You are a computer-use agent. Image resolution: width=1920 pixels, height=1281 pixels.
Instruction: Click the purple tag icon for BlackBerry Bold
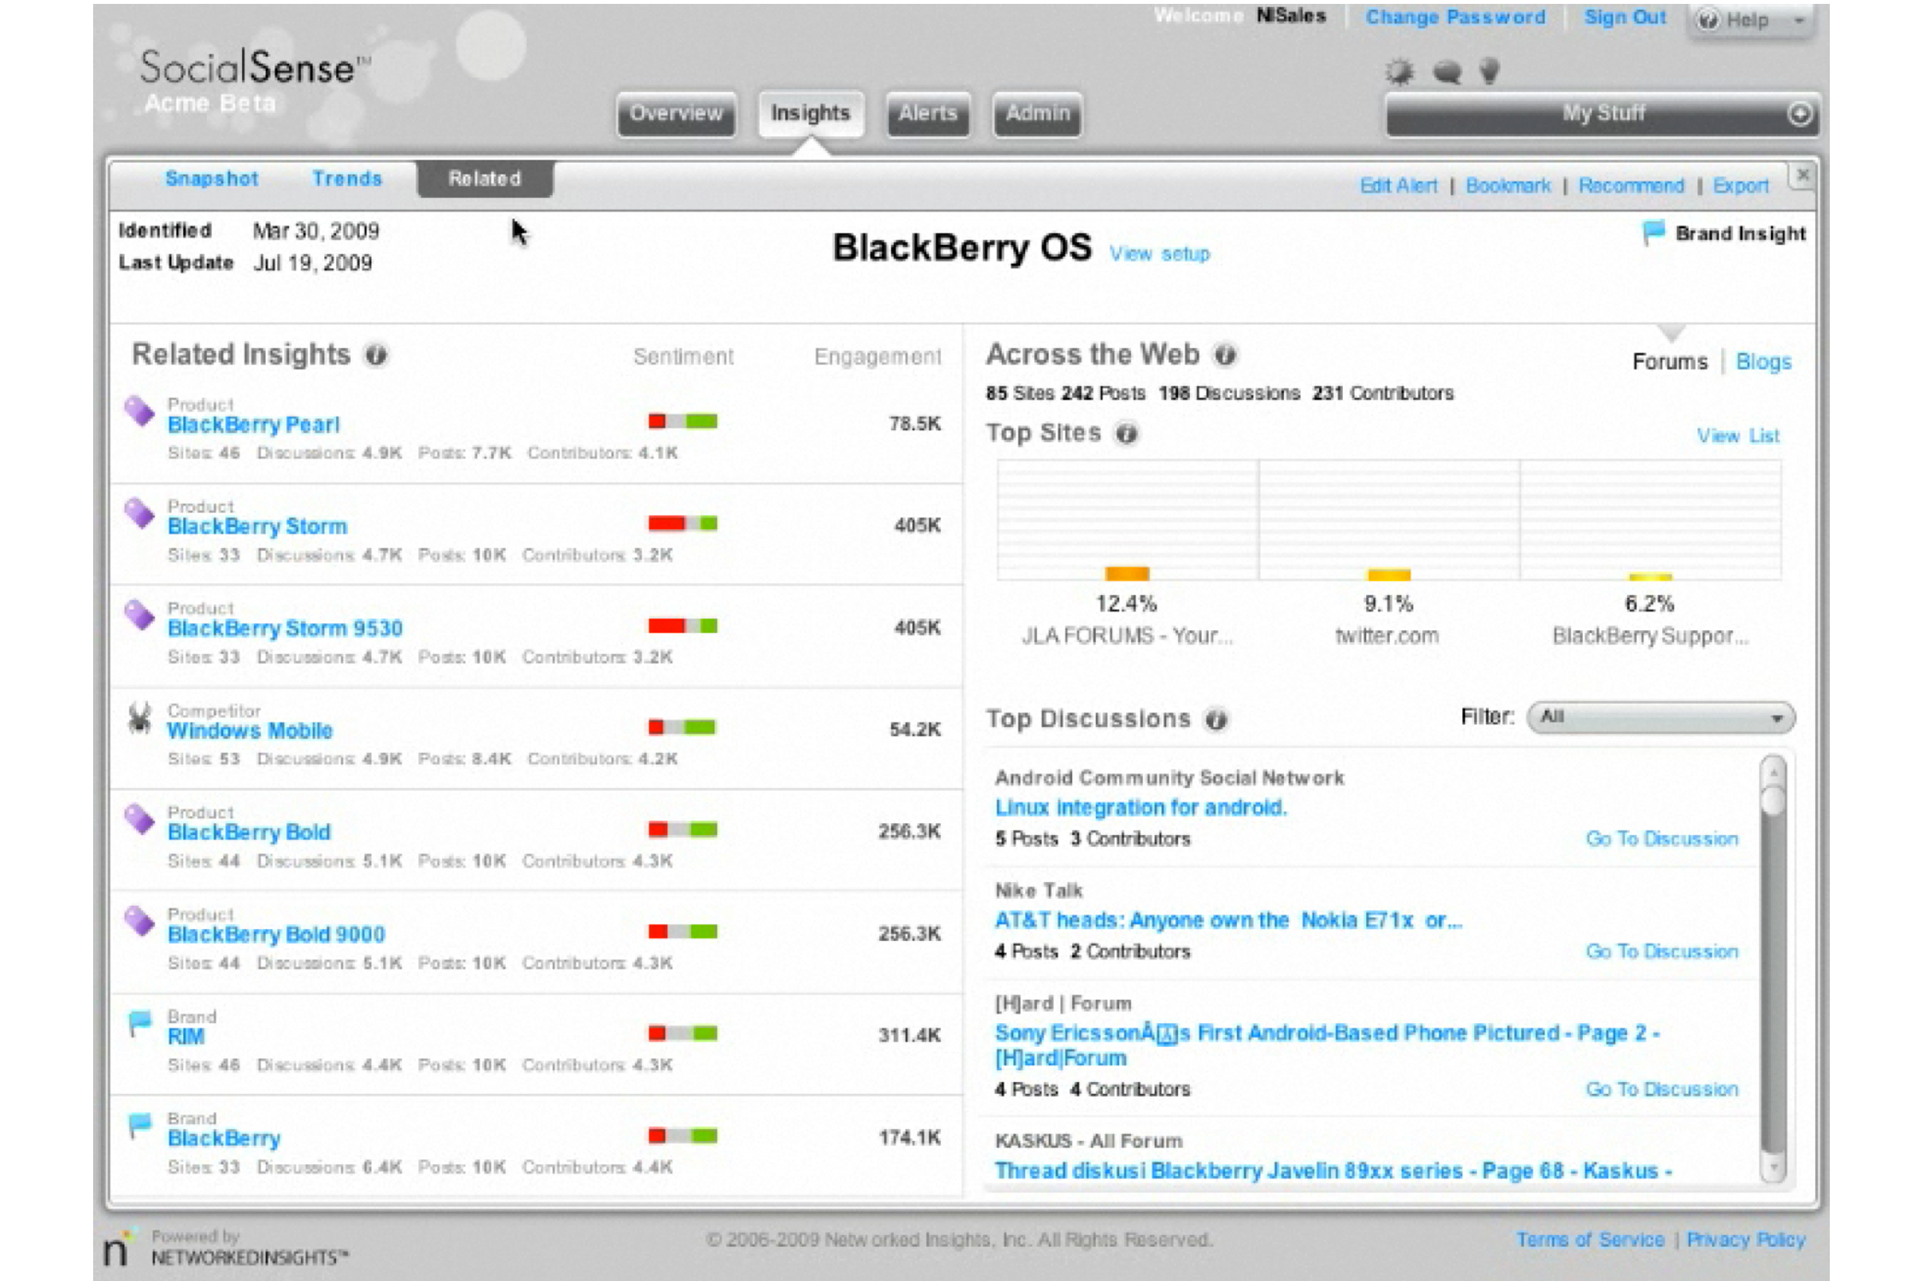point(139,818)
